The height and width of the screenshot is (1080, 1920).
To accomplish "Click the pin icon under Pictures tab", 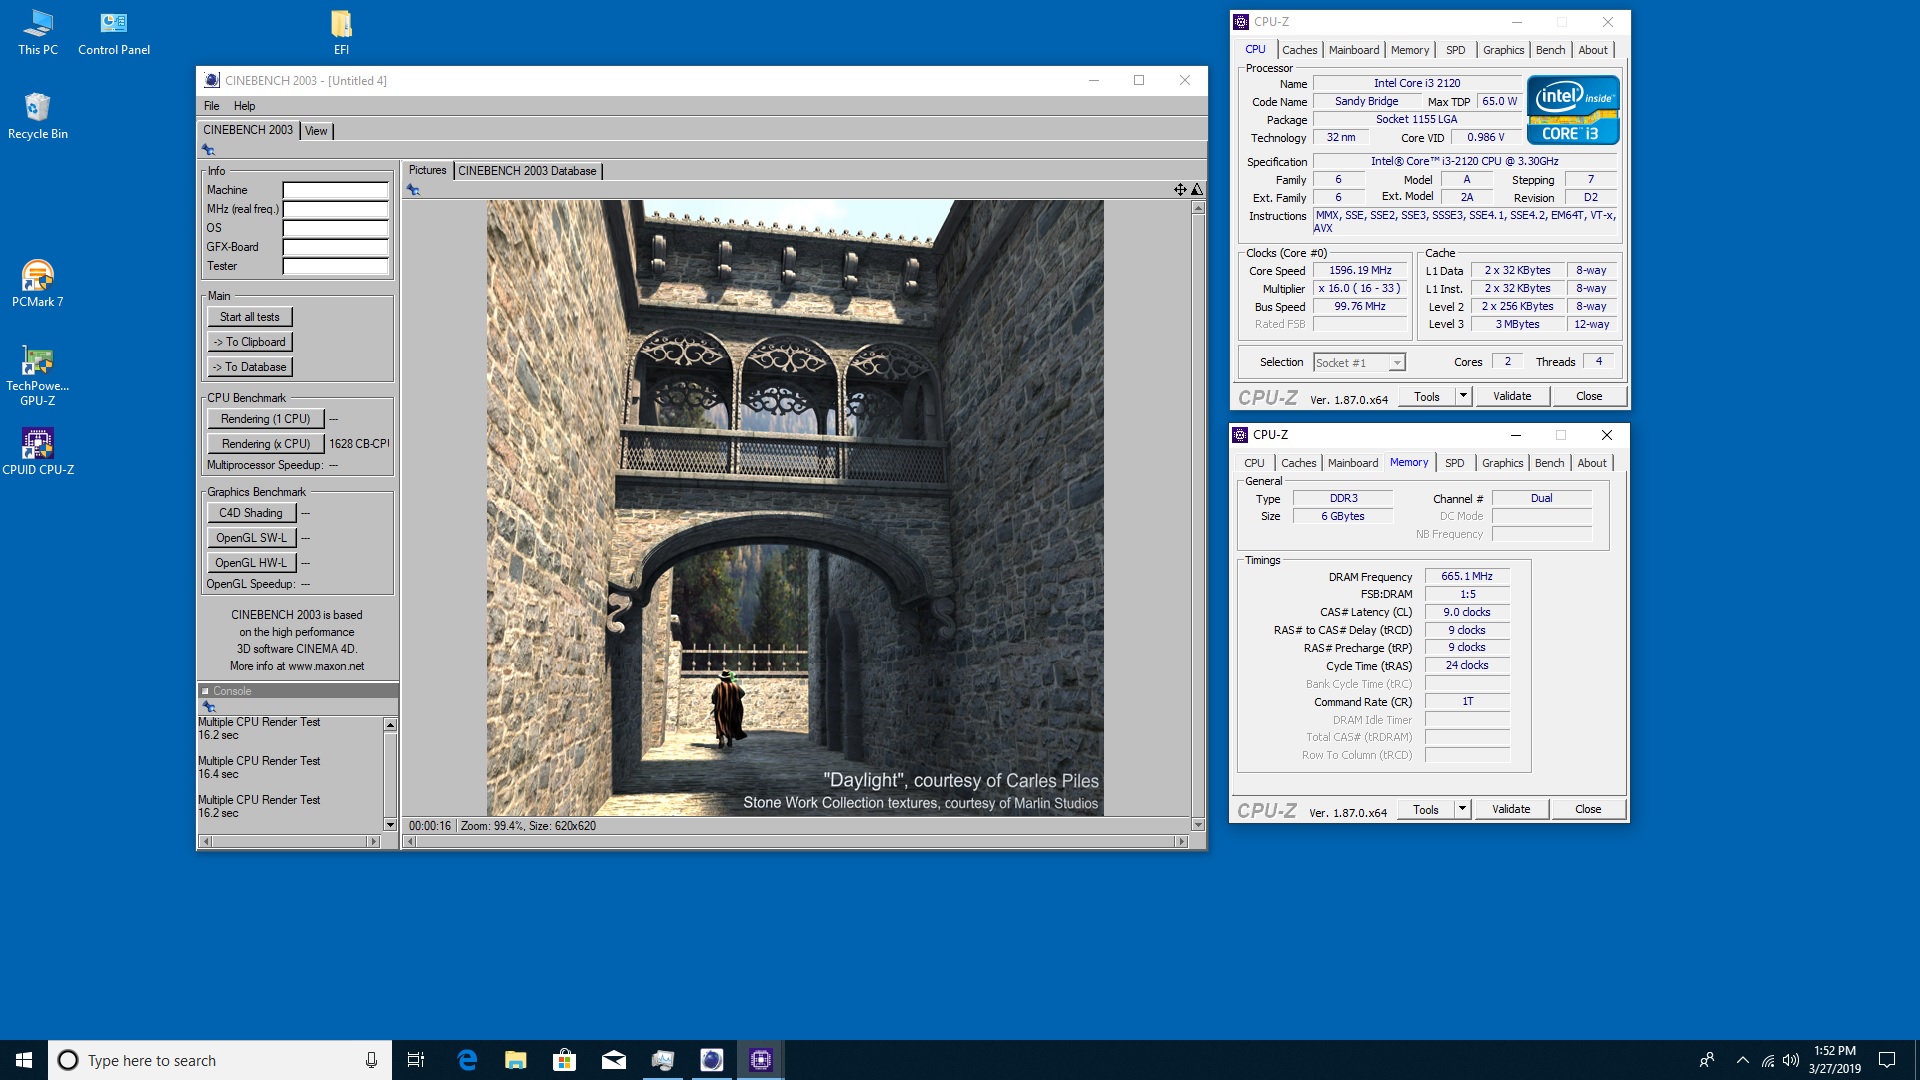I will pos(413,190).
